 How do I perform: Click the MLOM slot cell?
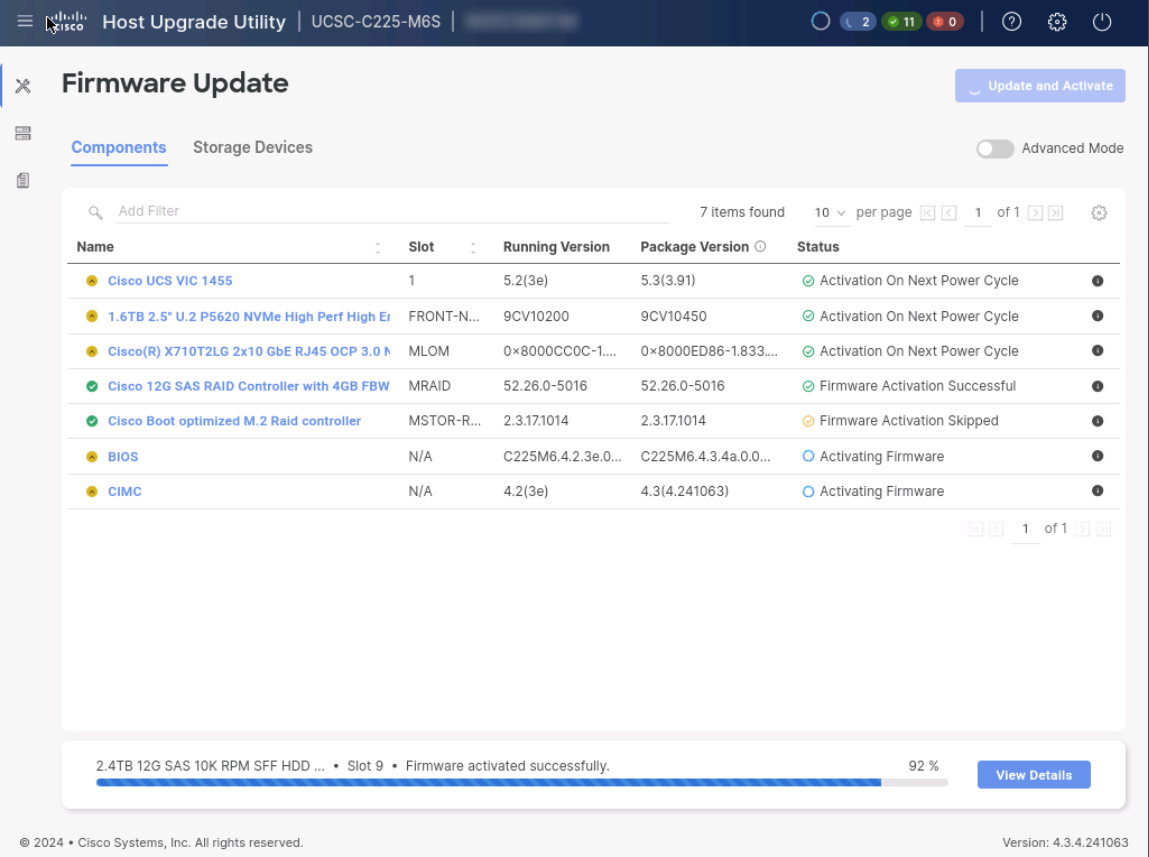(429, 351)
